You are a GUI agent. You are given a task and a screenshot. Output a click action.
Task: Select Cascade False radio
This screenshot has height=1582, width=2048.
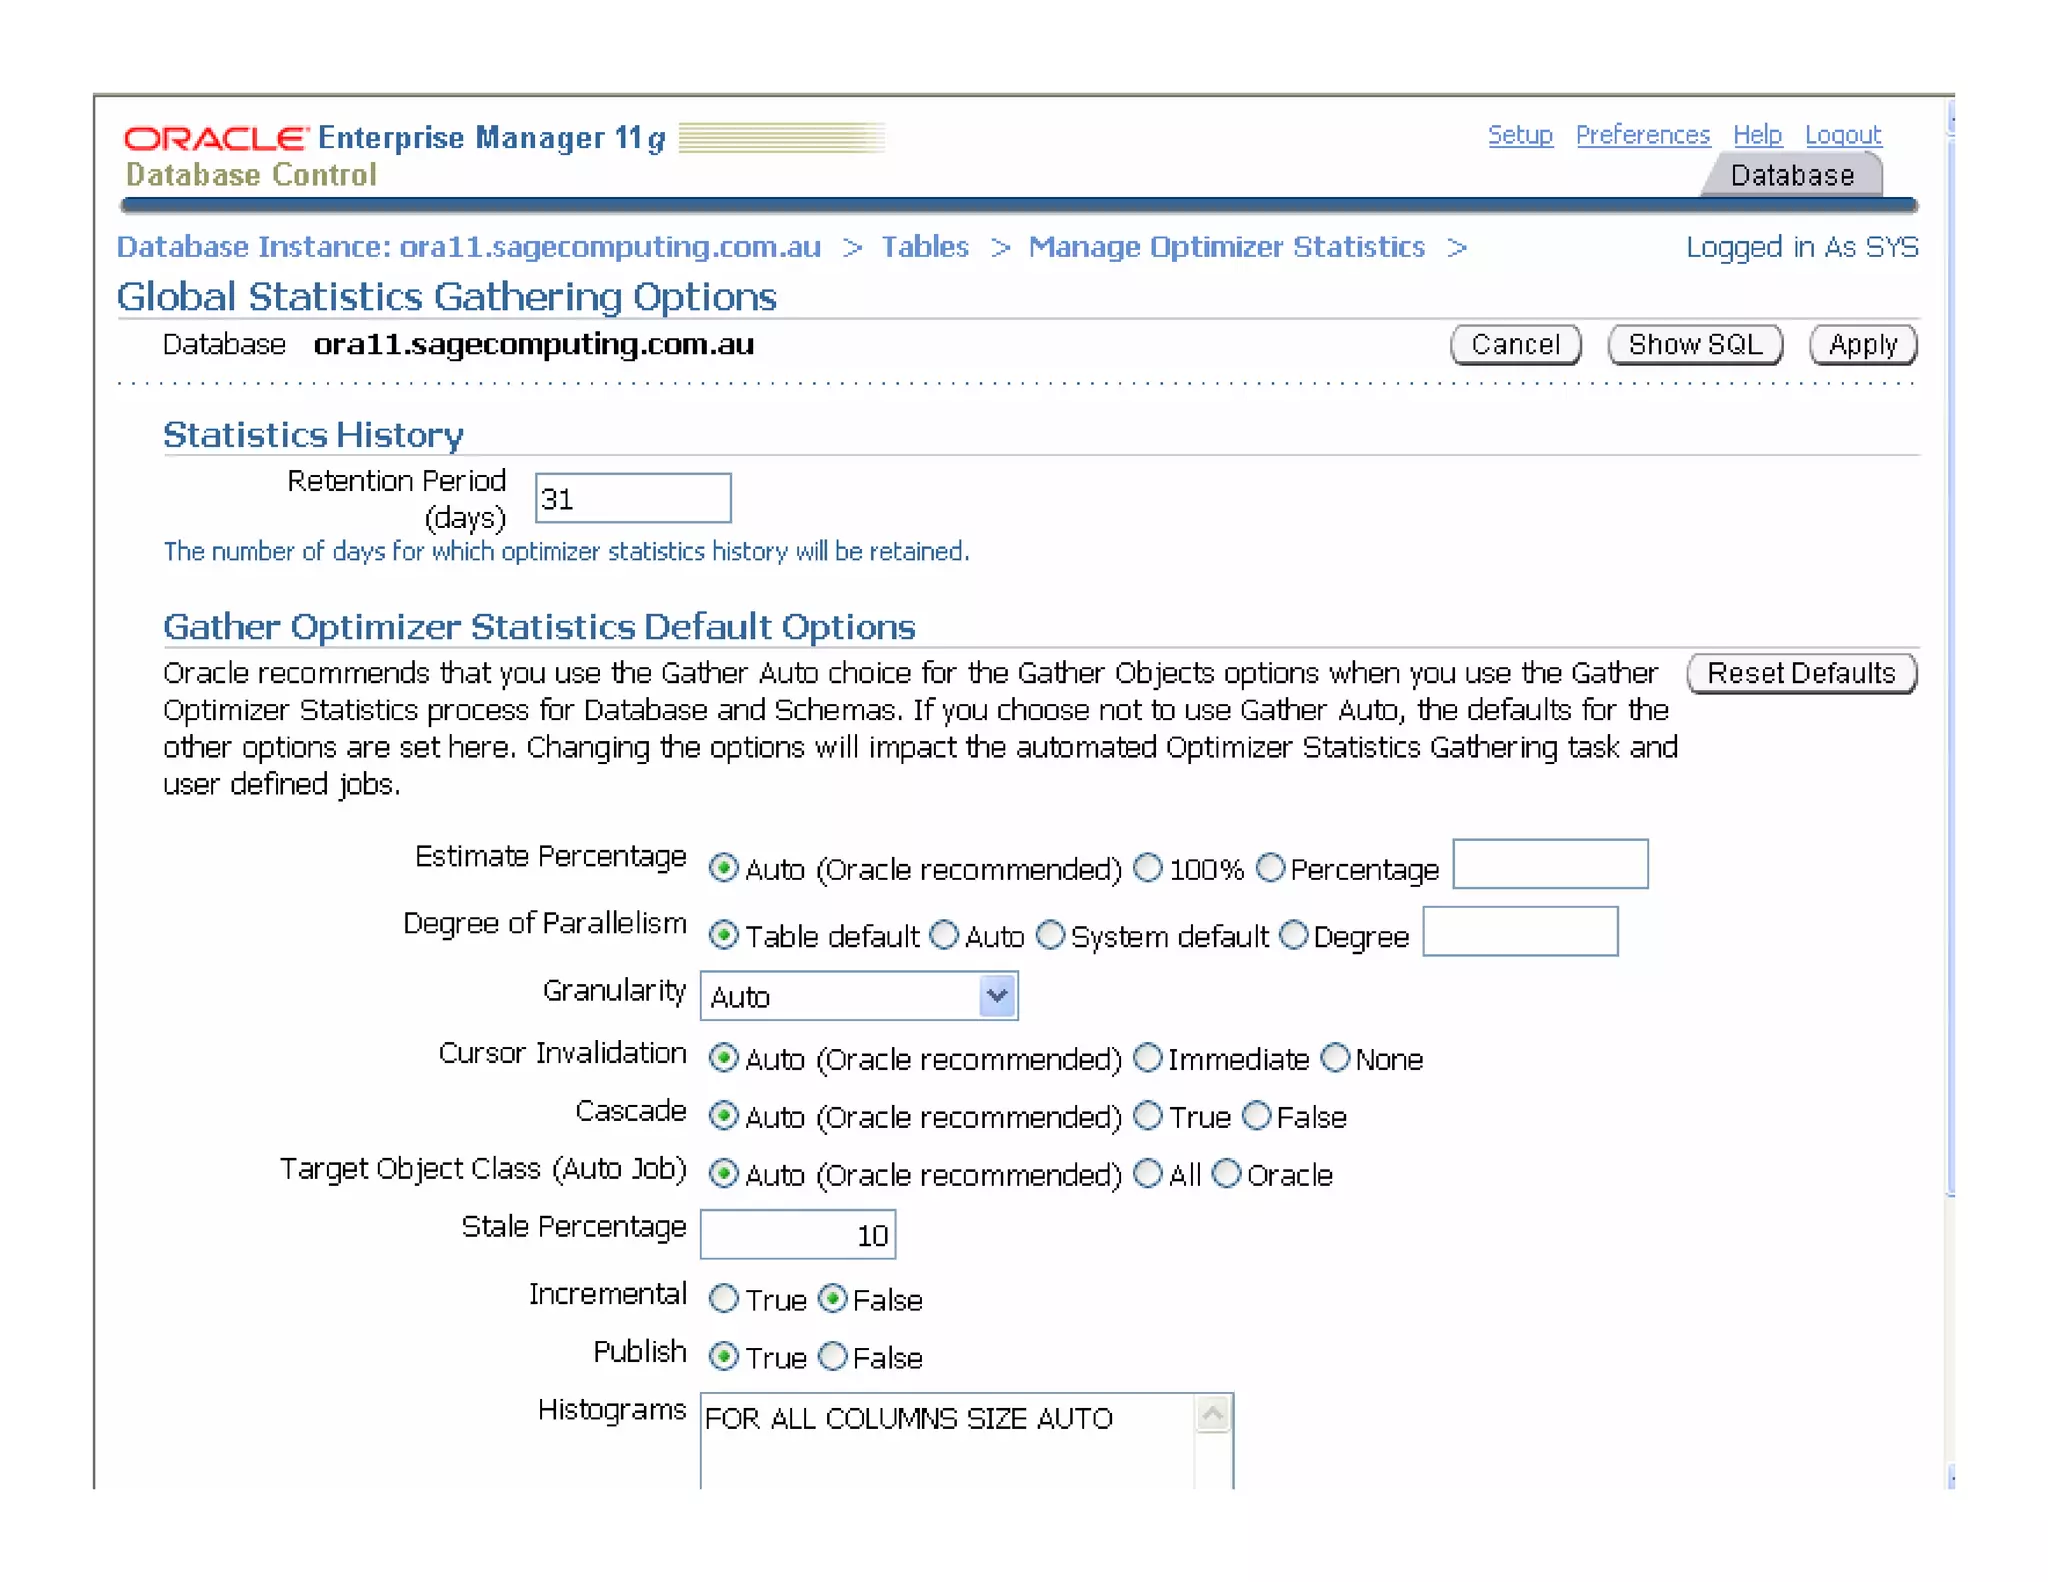(x=1257, y=1115)
